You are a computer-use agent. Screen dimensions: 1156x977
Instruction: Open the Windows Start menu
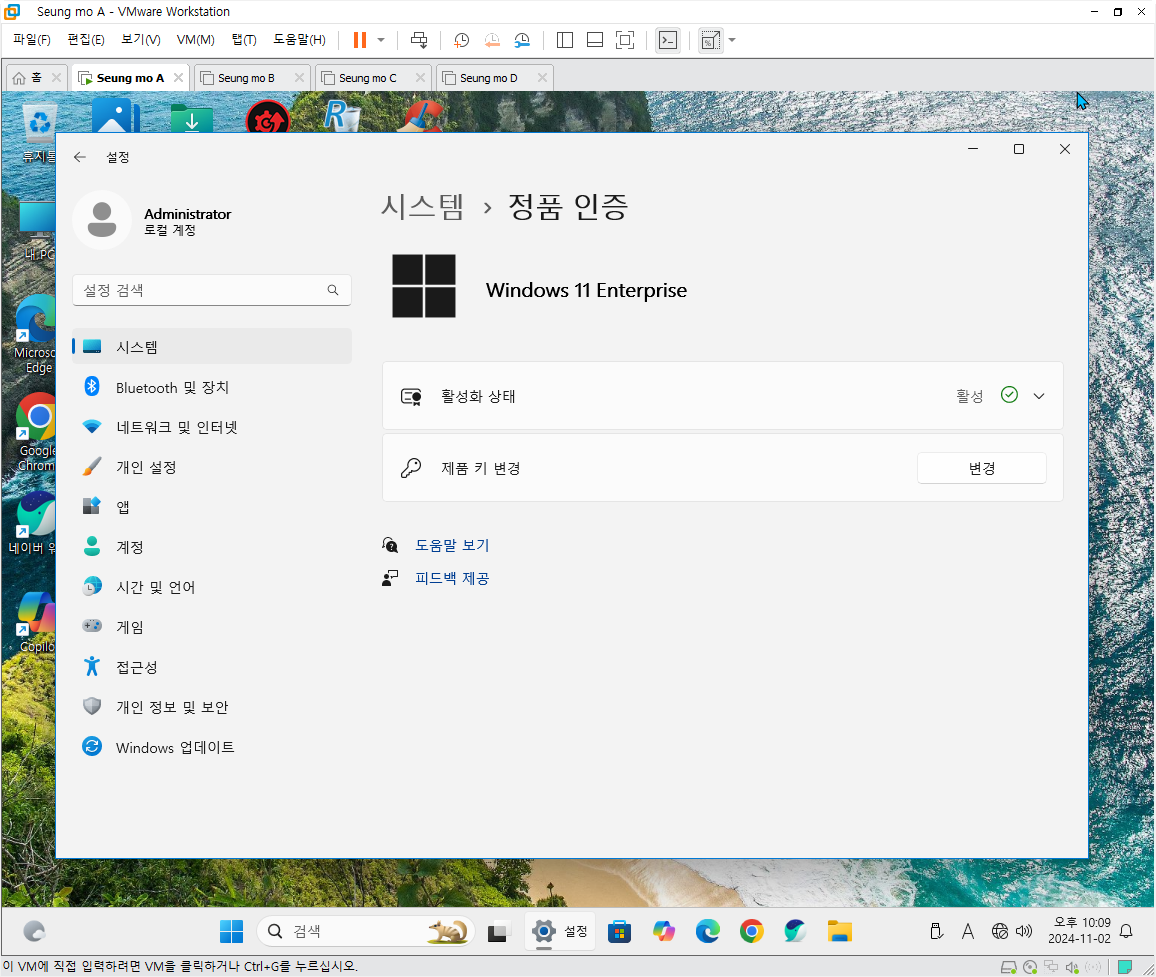(231, 931)
